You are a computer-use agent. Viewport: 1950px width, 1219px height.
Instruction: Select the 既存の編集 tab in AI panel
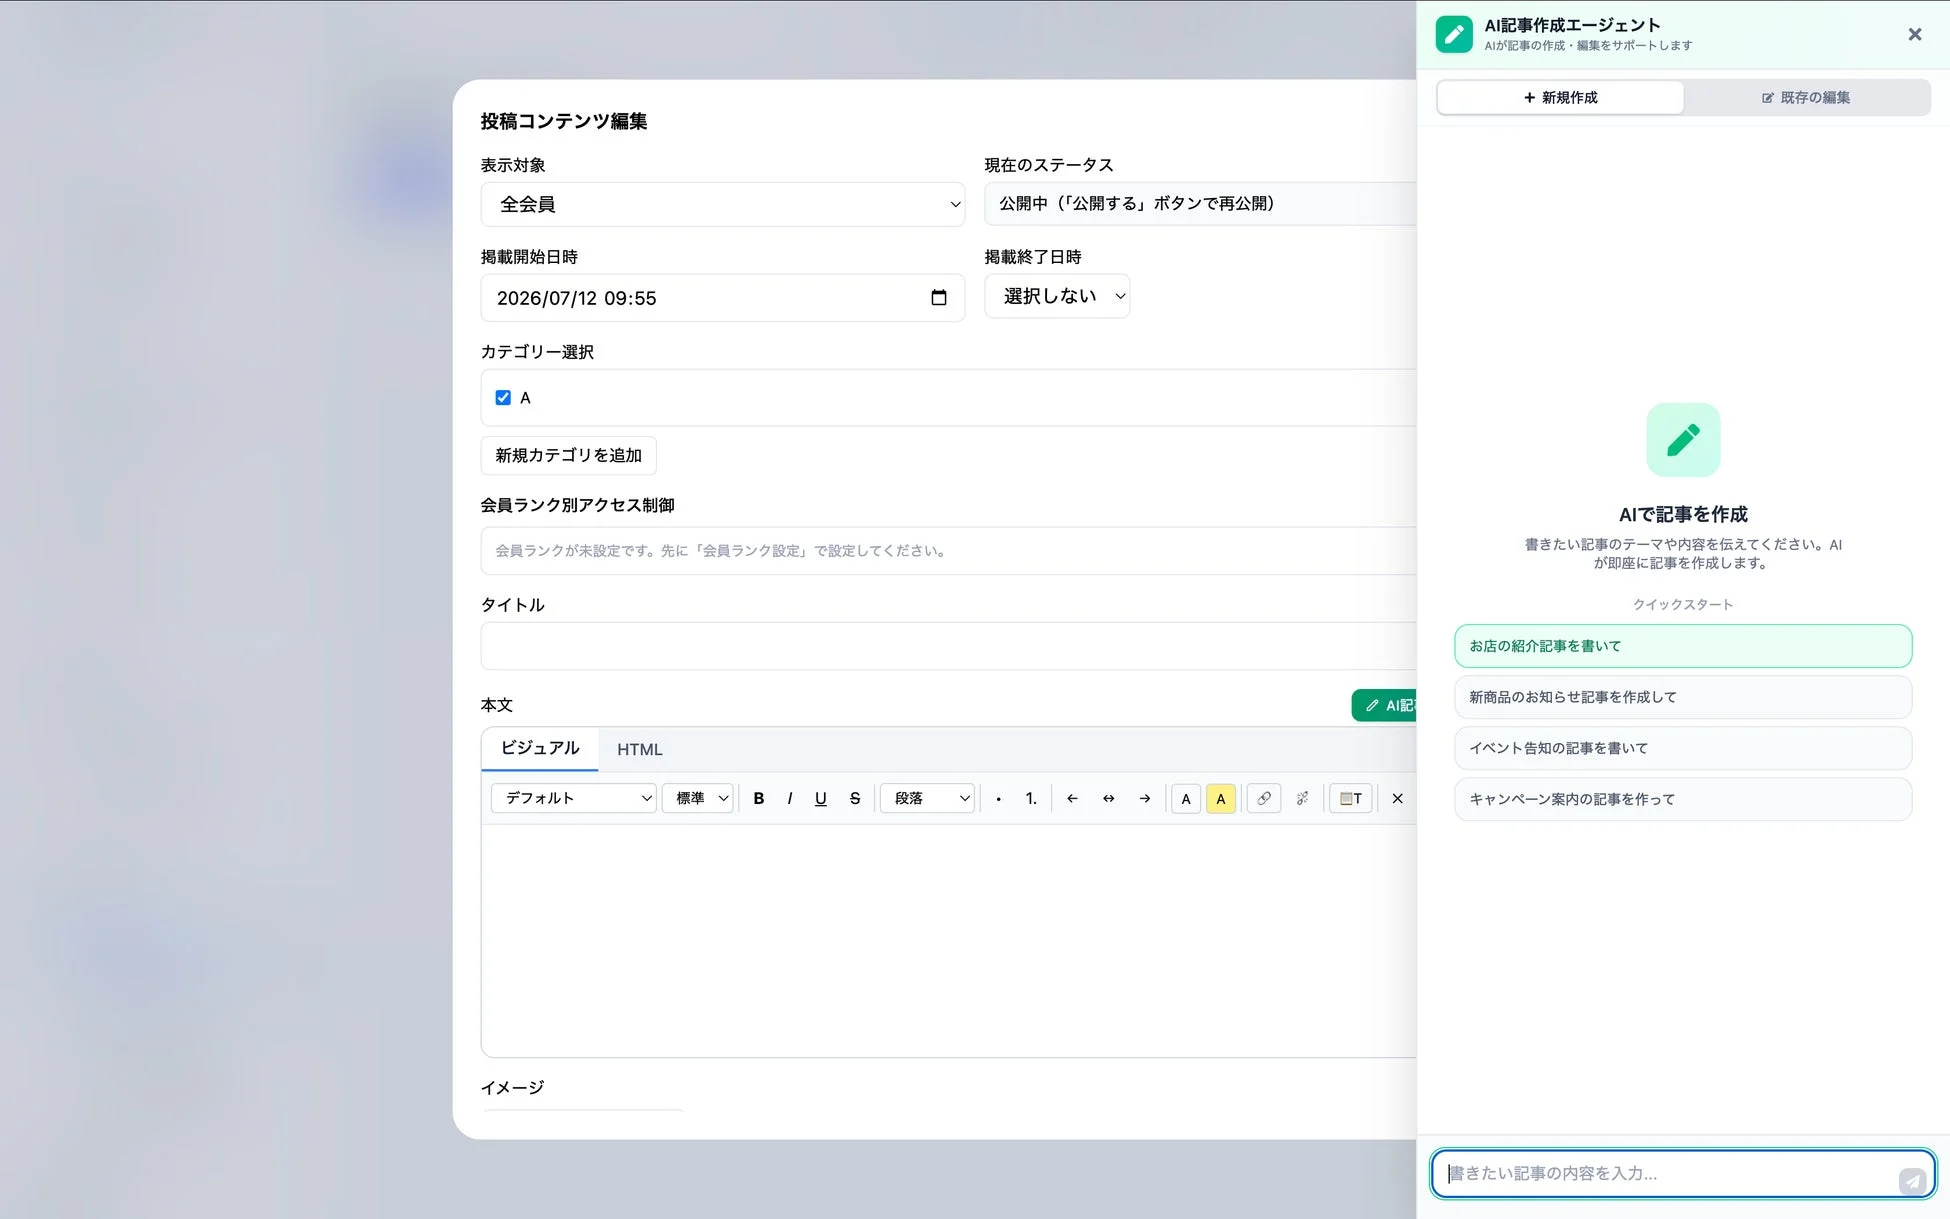1806,98
